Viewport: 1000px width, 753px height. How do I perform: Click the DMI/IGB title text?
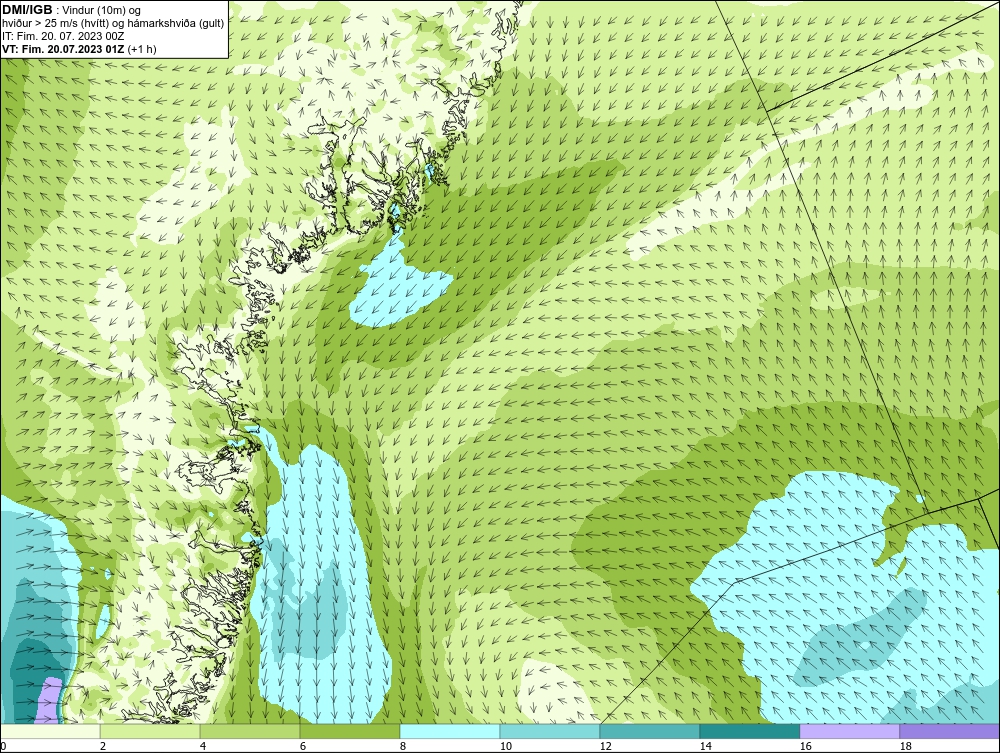coord(27,10)
